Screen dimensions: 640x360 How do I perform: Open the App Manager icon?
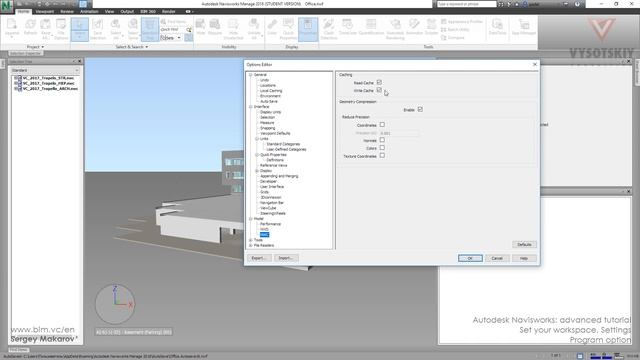tap(524, 27)
